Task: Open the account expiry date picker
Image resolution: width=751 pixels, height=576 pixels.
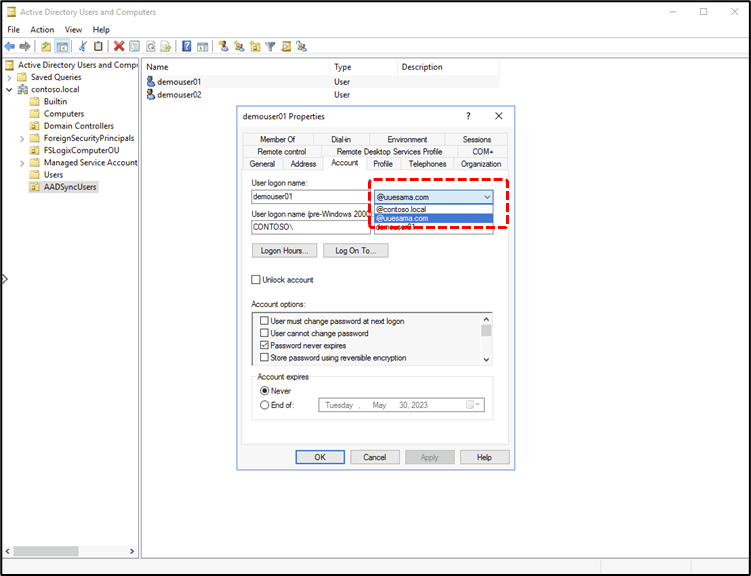Action: pos(473,405)
